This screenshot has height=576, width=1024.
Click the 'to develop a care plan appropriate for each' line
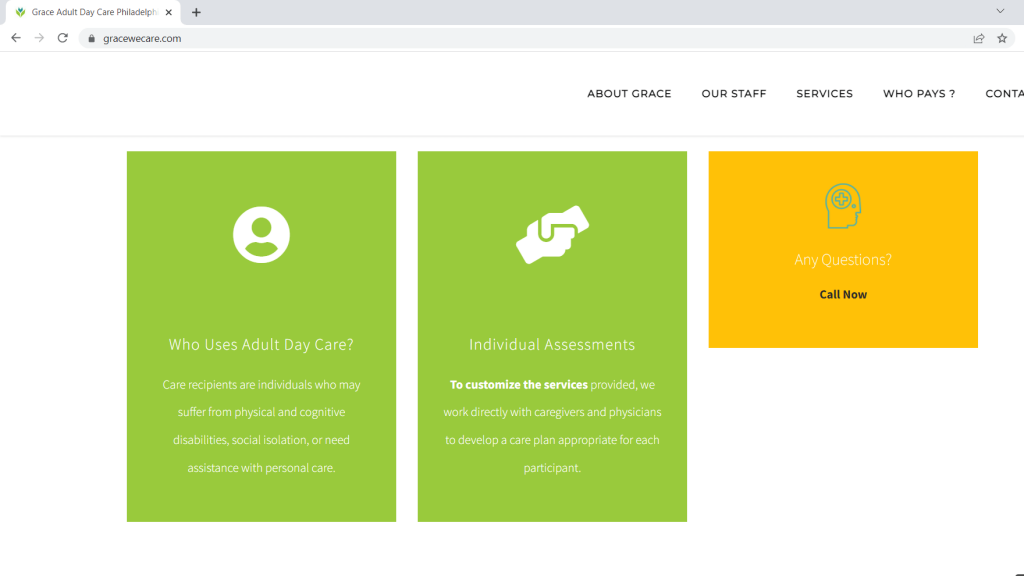tap(552, 440)
